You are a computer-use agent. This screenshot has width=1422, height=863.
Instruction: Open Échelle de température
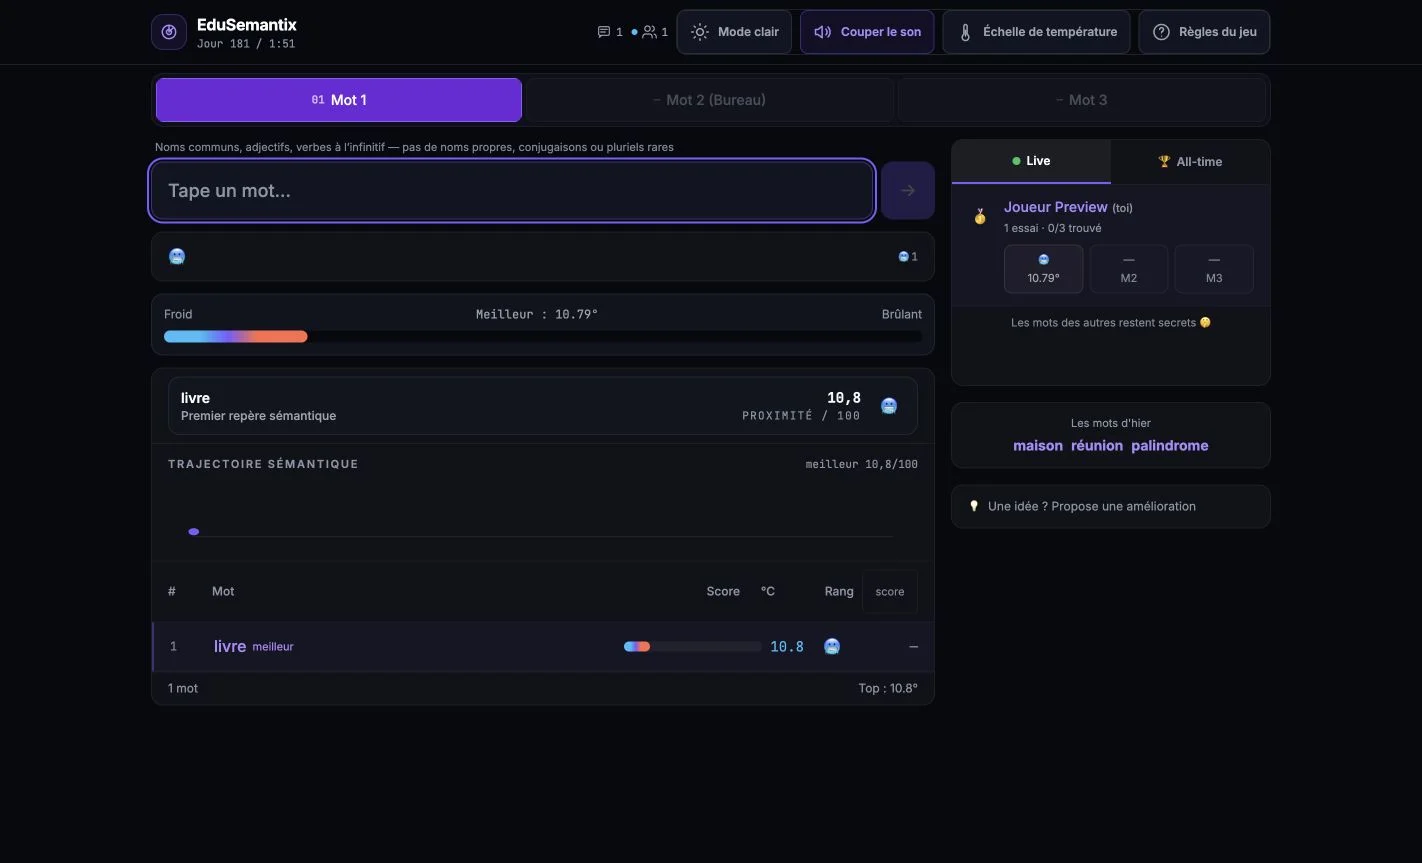[1036, 32]
